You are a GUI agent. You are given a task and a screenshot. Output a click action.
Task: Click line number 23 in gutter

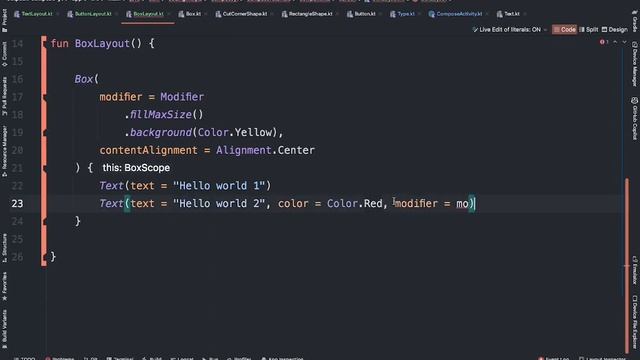pyautogui.click(x=17, y=204)
